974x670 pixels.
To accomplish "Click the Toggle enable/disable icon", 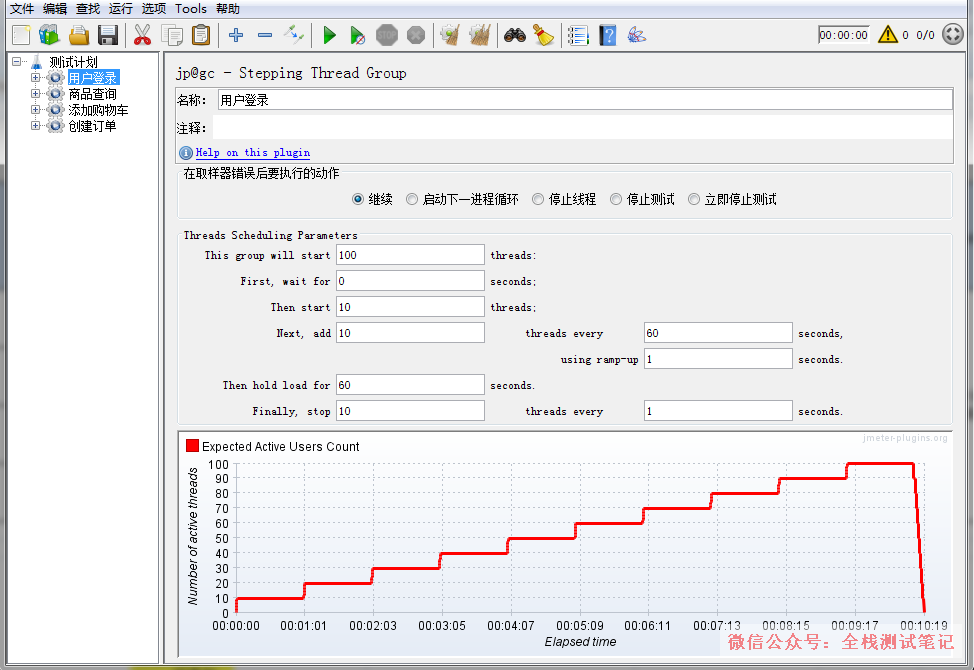I will tap(294, 35).
